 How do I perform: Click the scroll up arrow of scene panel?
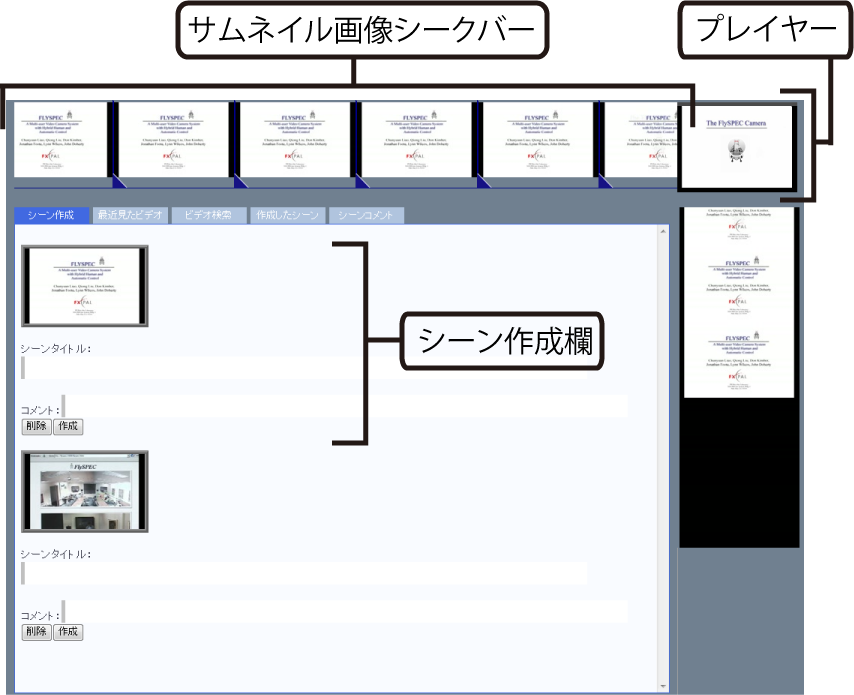tap(663, 231)
